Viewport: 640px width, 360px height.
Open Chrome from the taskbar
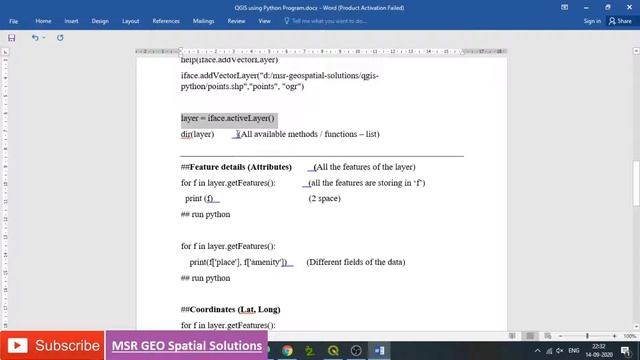287,351
